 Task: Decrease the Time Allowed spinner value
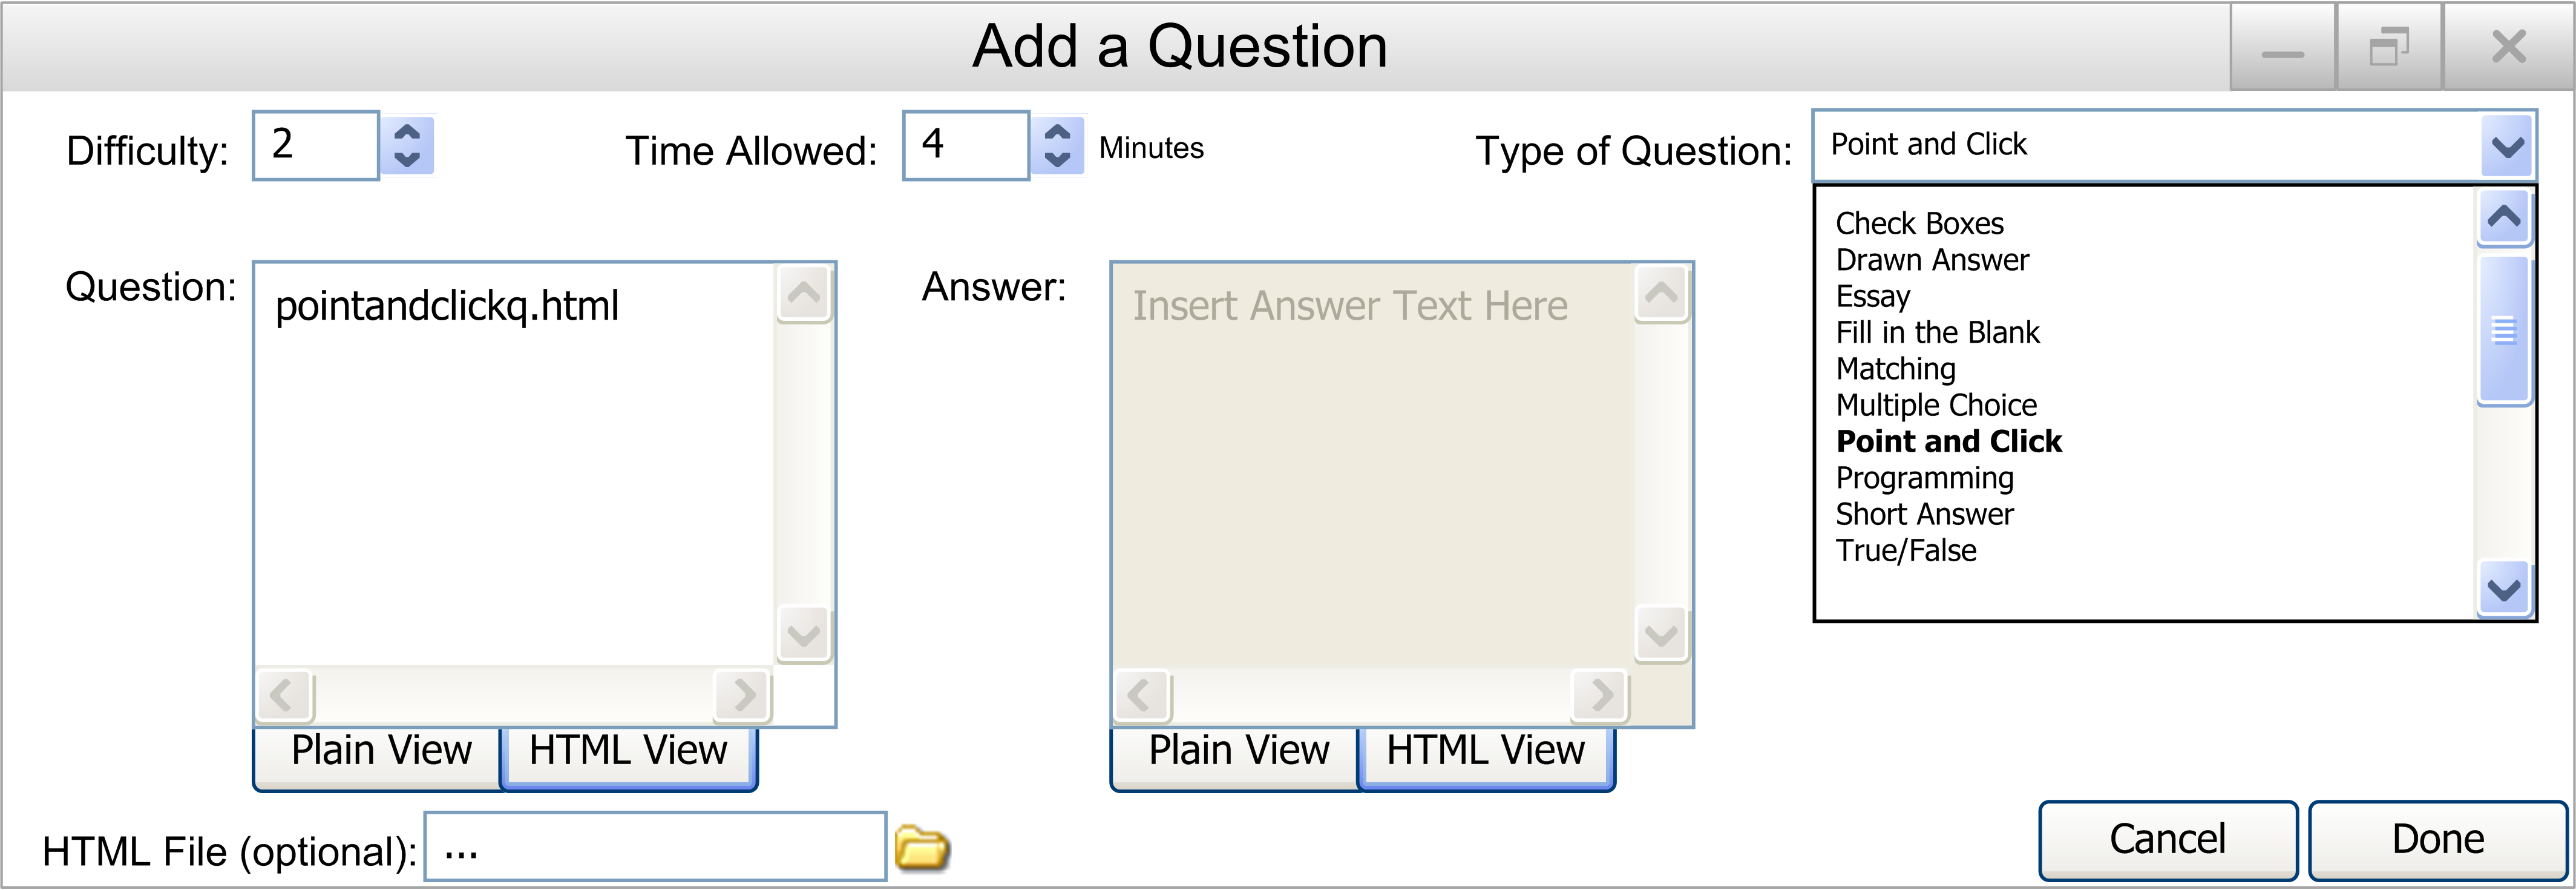tap(1057, 160)
